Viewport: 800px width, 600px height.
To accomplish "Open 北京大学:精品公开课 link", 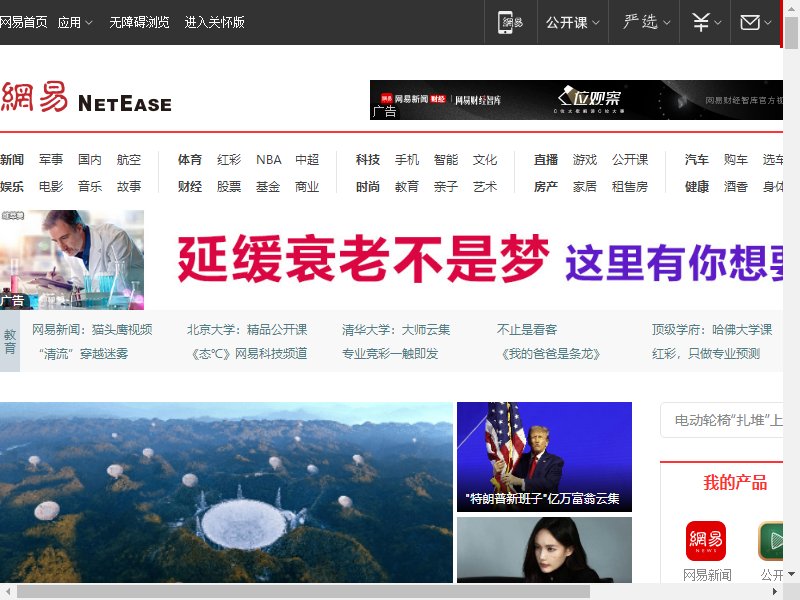I will click(x=247, y=330).
